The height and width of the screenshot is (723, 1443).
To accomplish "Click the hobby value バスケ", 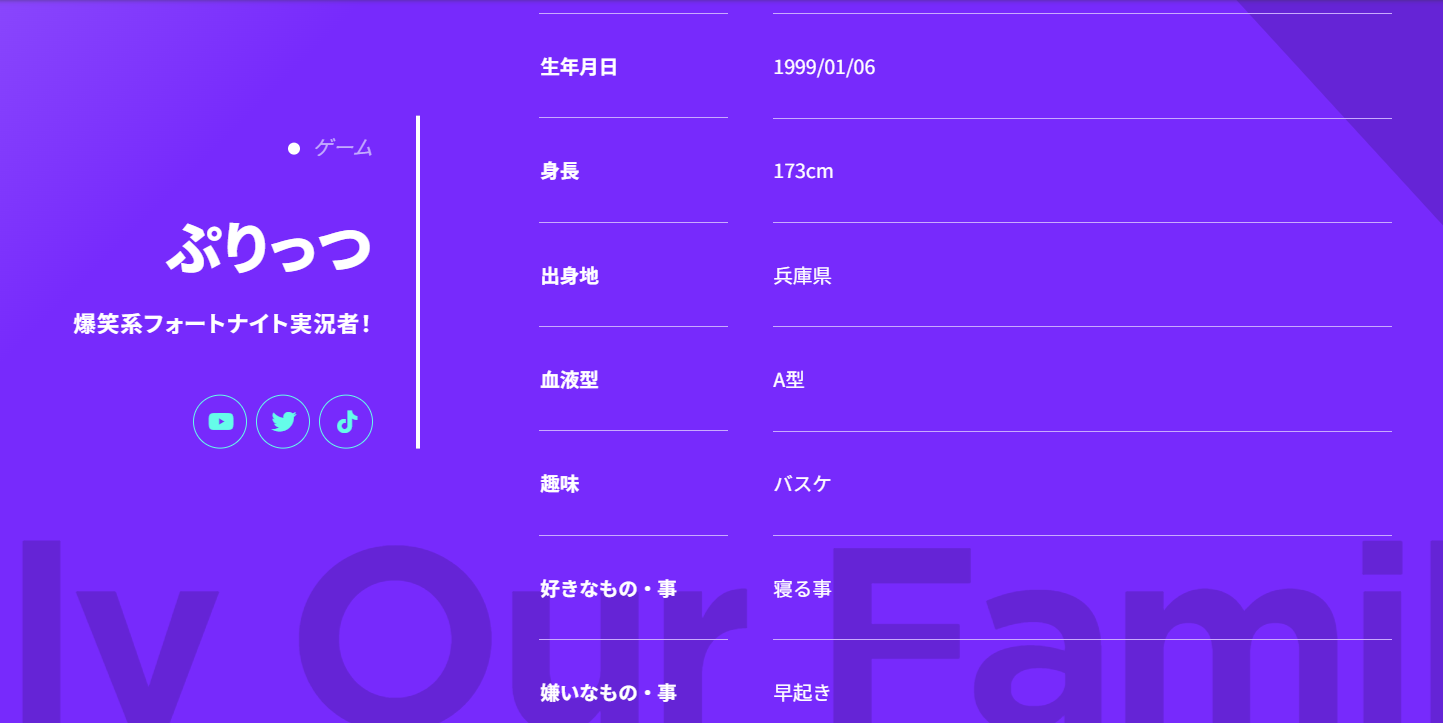I will 802,484.
